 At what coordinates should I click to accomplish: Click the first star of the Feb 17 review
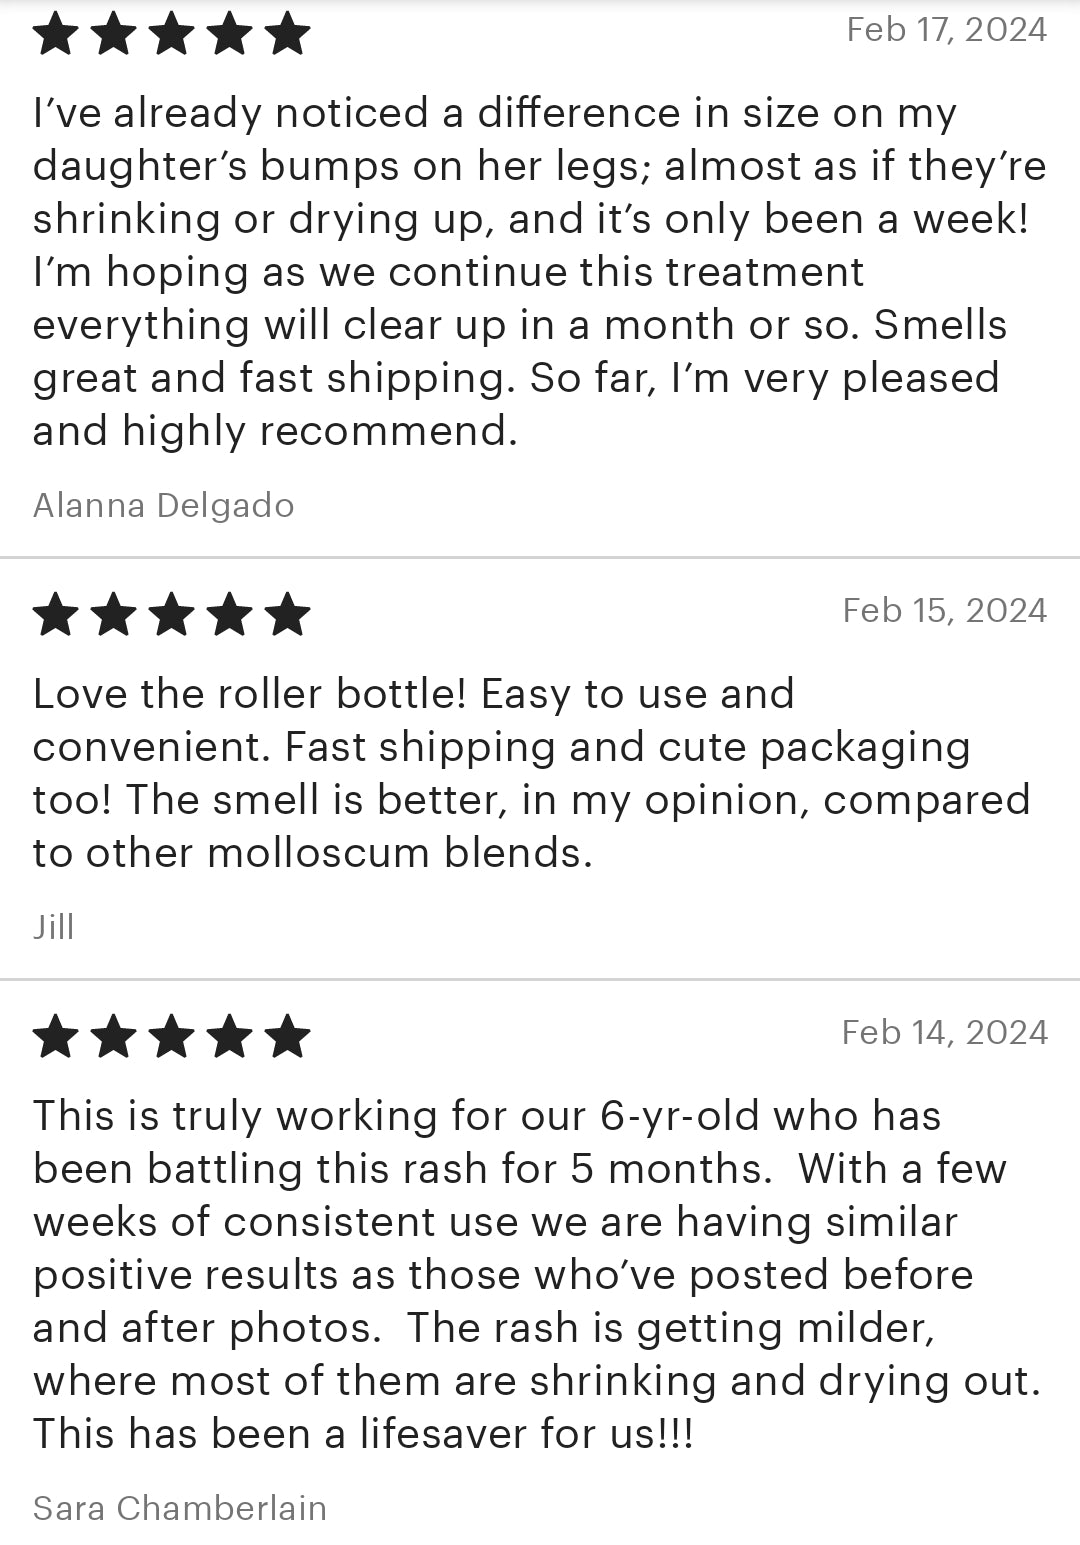55,33
